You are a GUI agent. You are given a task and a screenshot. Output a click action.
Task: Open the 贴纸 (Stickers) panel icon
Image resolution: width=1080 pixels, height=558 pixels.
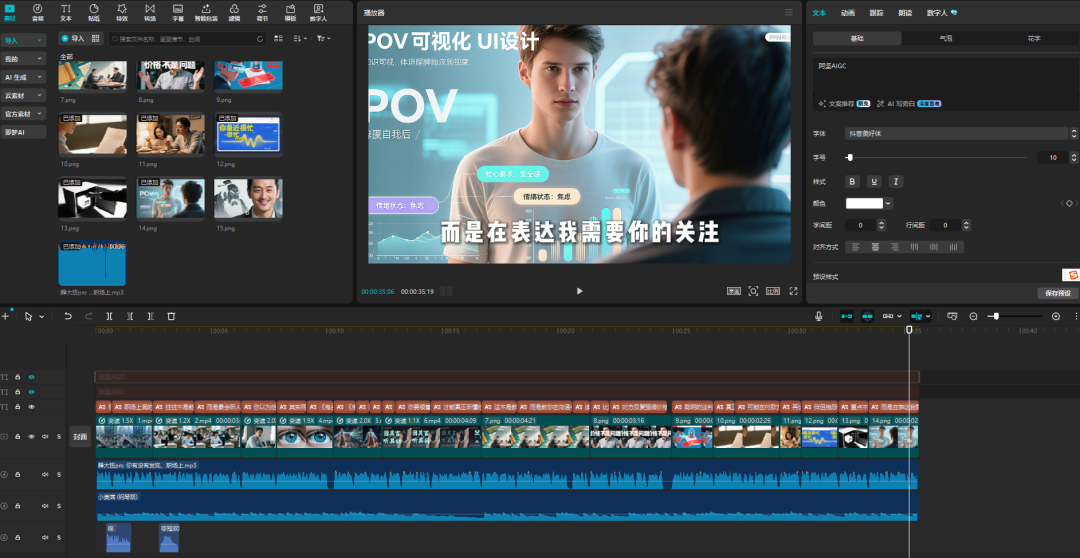(x=93, y=12)
